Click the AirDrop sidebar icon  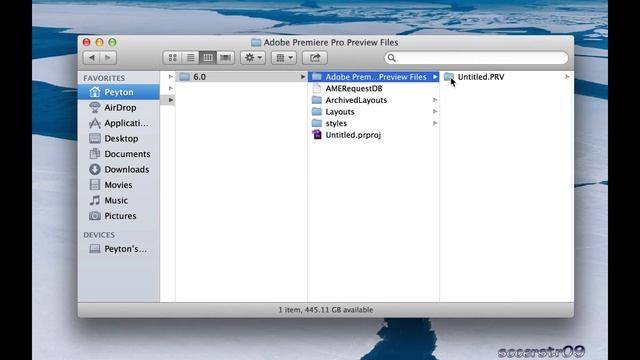95,107
